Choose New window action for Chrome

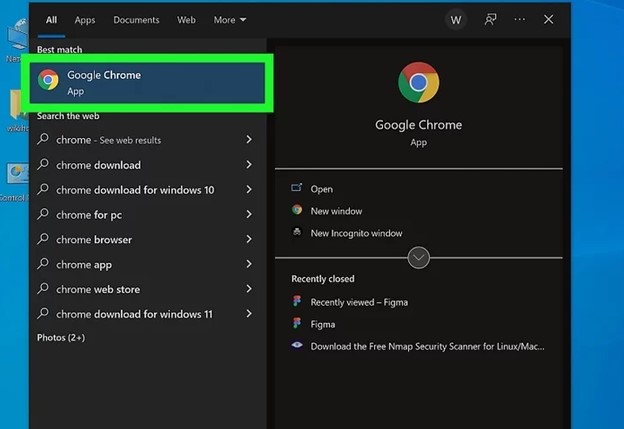tap(336, 211)
